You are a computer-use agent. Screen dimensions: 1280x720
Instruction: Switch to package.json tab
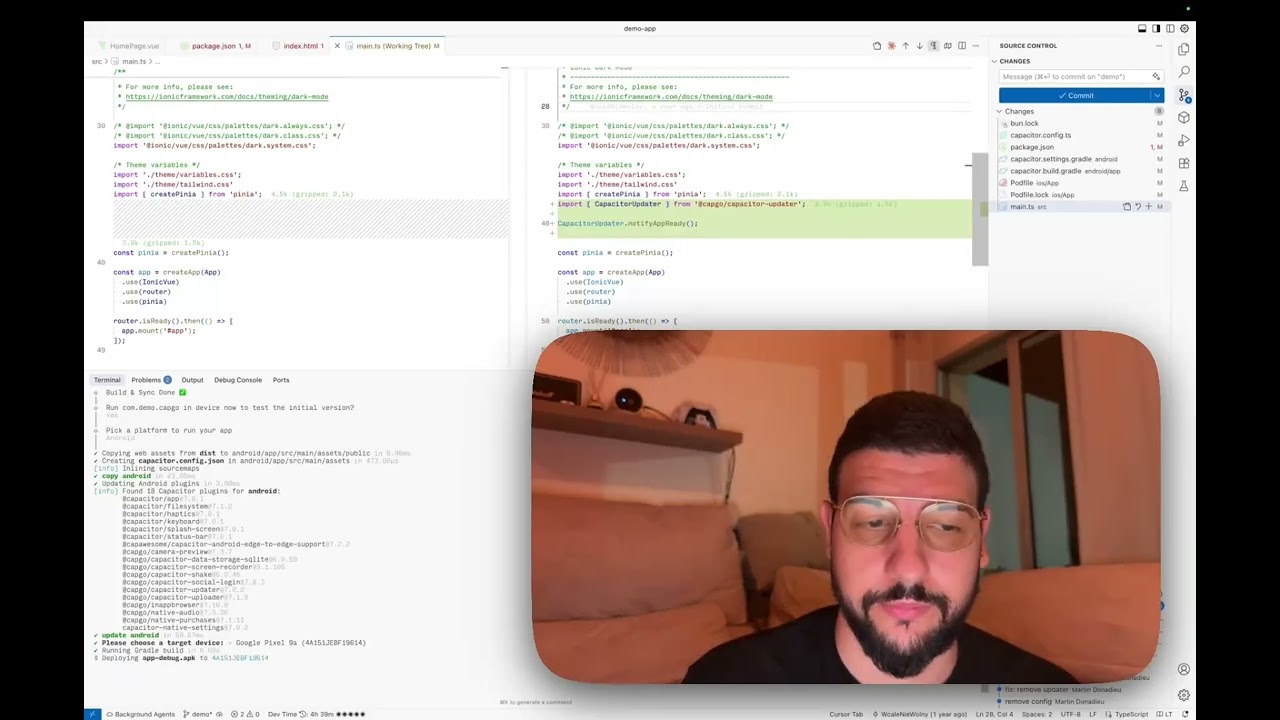(214, 46)
